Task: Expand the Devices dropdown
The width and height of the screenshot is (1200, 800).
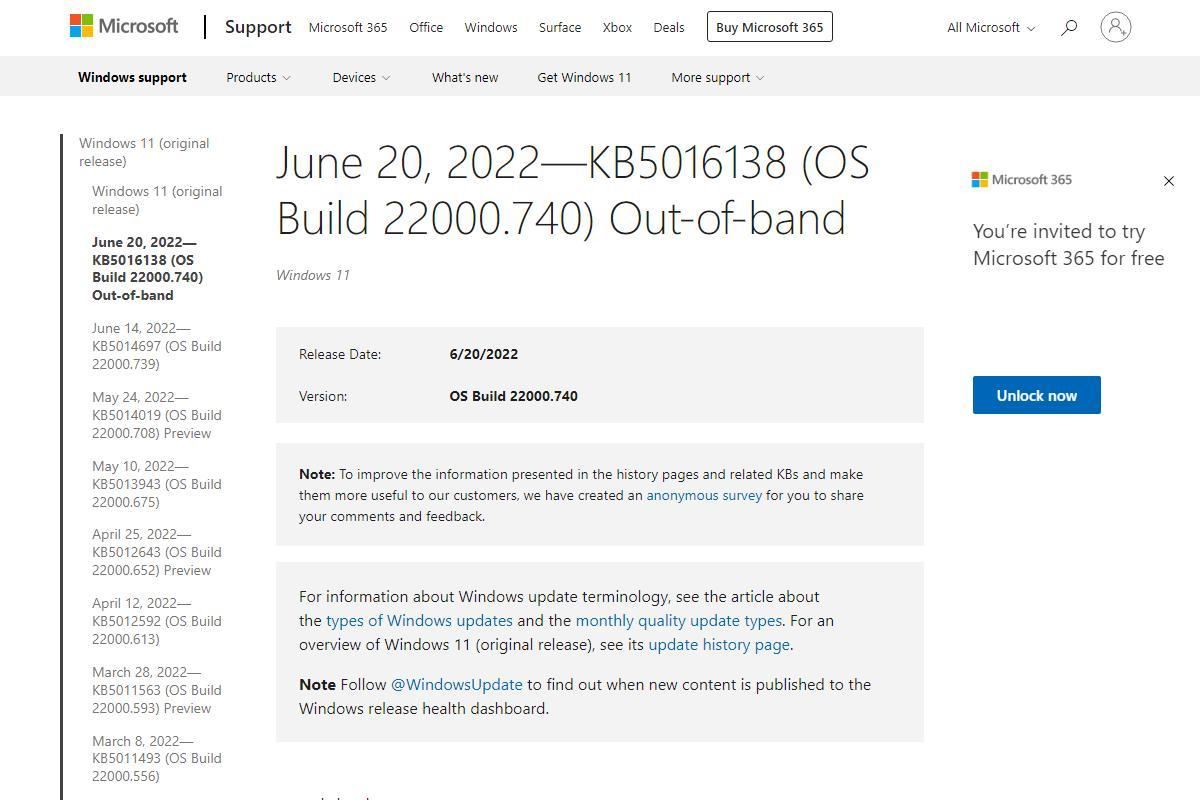Action: click(x=361, y=77)
